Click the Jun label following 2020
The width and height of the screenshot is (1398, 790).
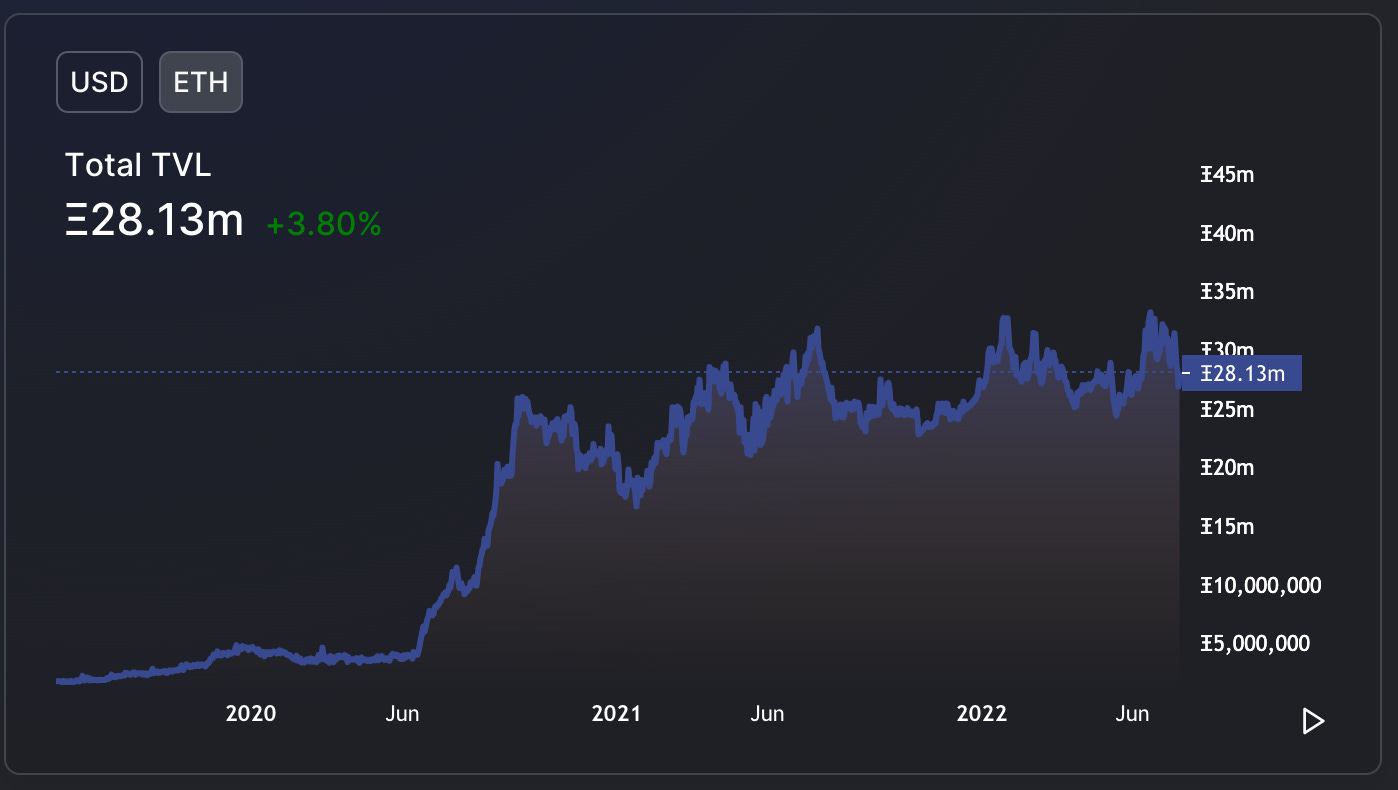(x=402, y=714)
